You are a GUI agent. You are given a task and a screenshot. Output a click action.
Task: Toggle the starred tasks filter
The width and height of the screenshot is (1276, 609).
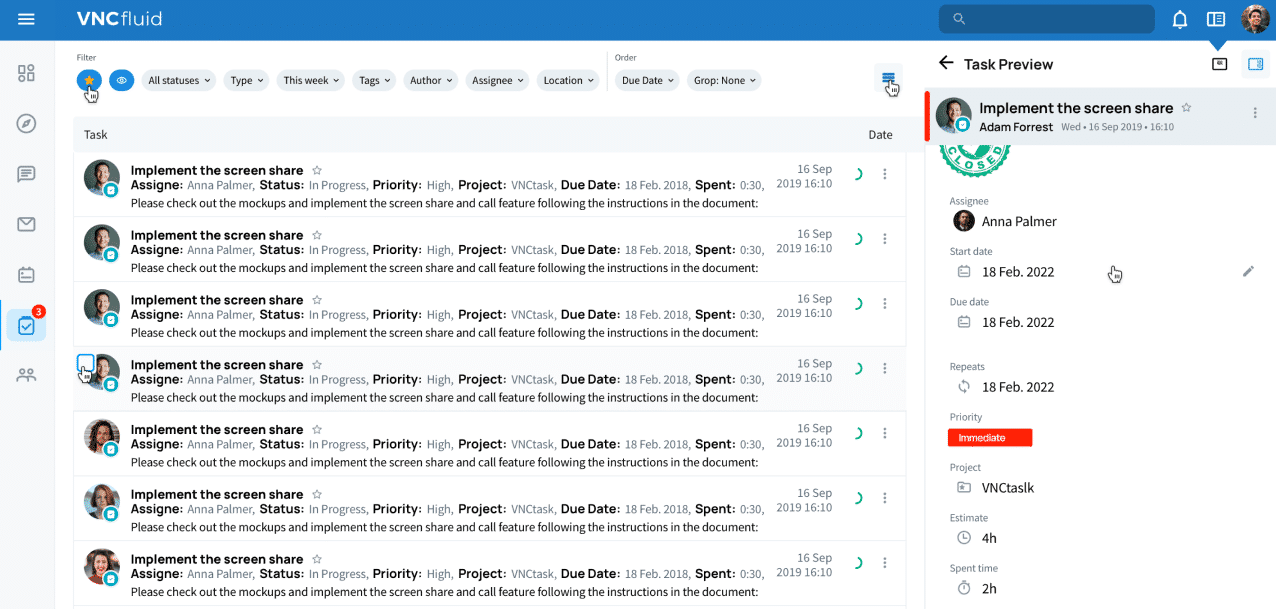89,80
